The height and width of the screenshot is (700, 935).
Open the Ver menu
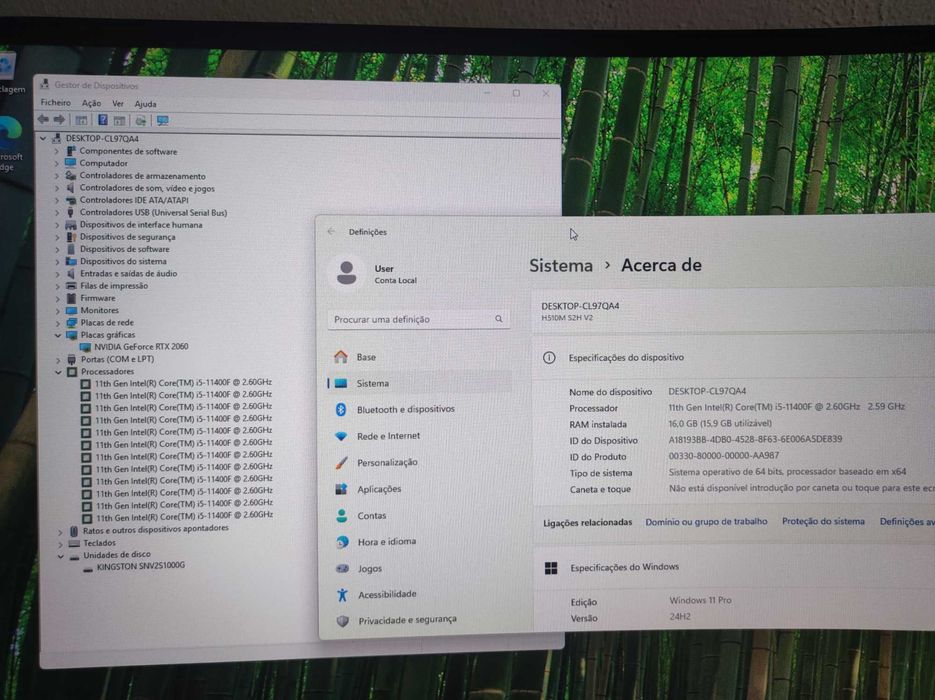pos(117,104)
